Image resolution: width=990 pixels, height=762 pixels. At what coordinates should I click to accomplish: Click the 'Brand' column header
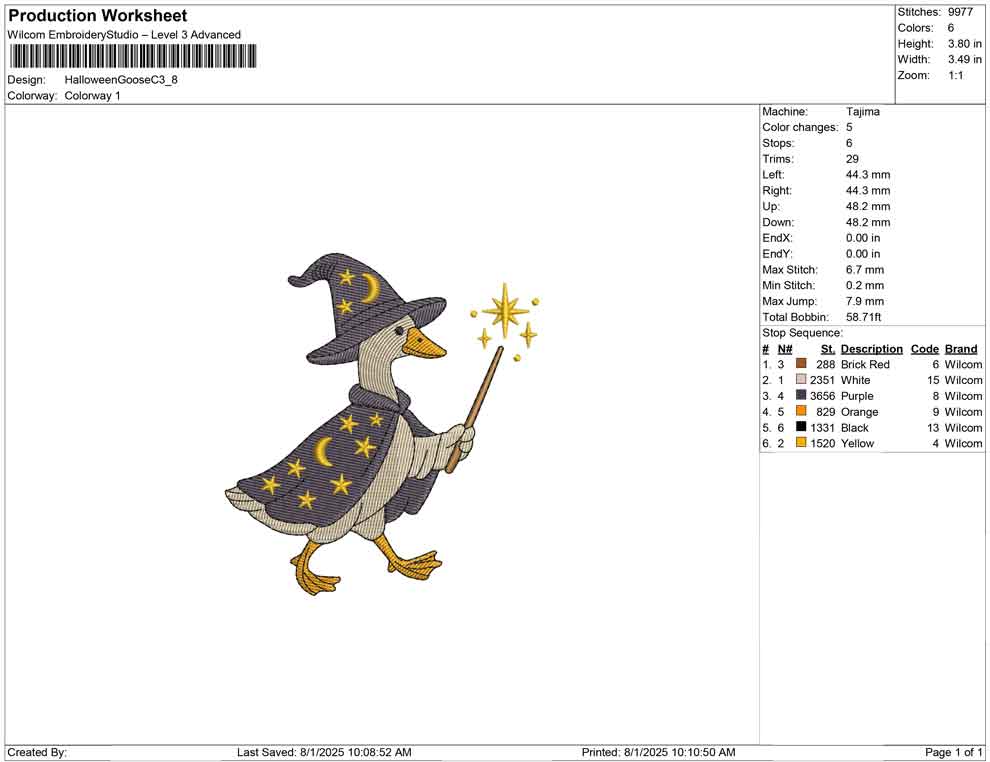click(961, 348)
